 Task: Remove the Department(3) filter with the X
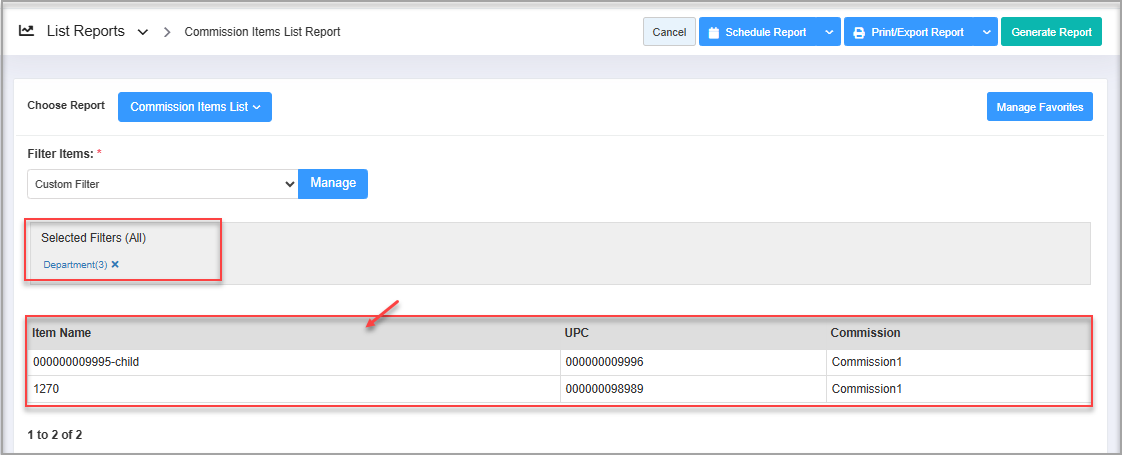pos(115,265)
